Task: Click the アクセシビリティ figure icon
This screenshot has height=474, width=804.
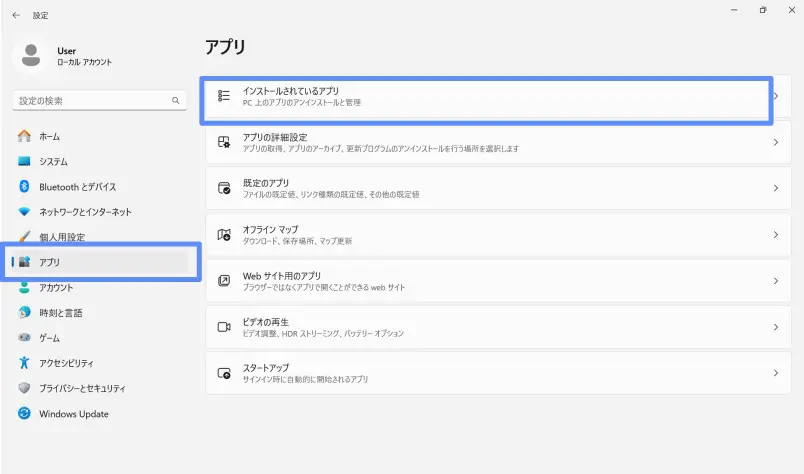Action: click(x=24, y=363)
